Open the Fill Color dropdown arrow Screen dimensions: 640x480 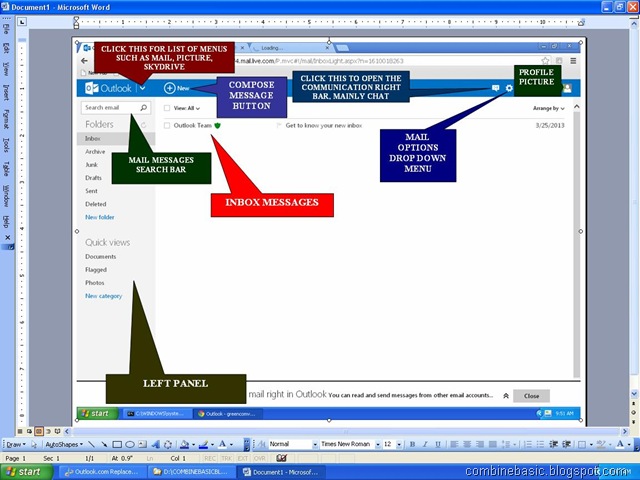[193, 444]
